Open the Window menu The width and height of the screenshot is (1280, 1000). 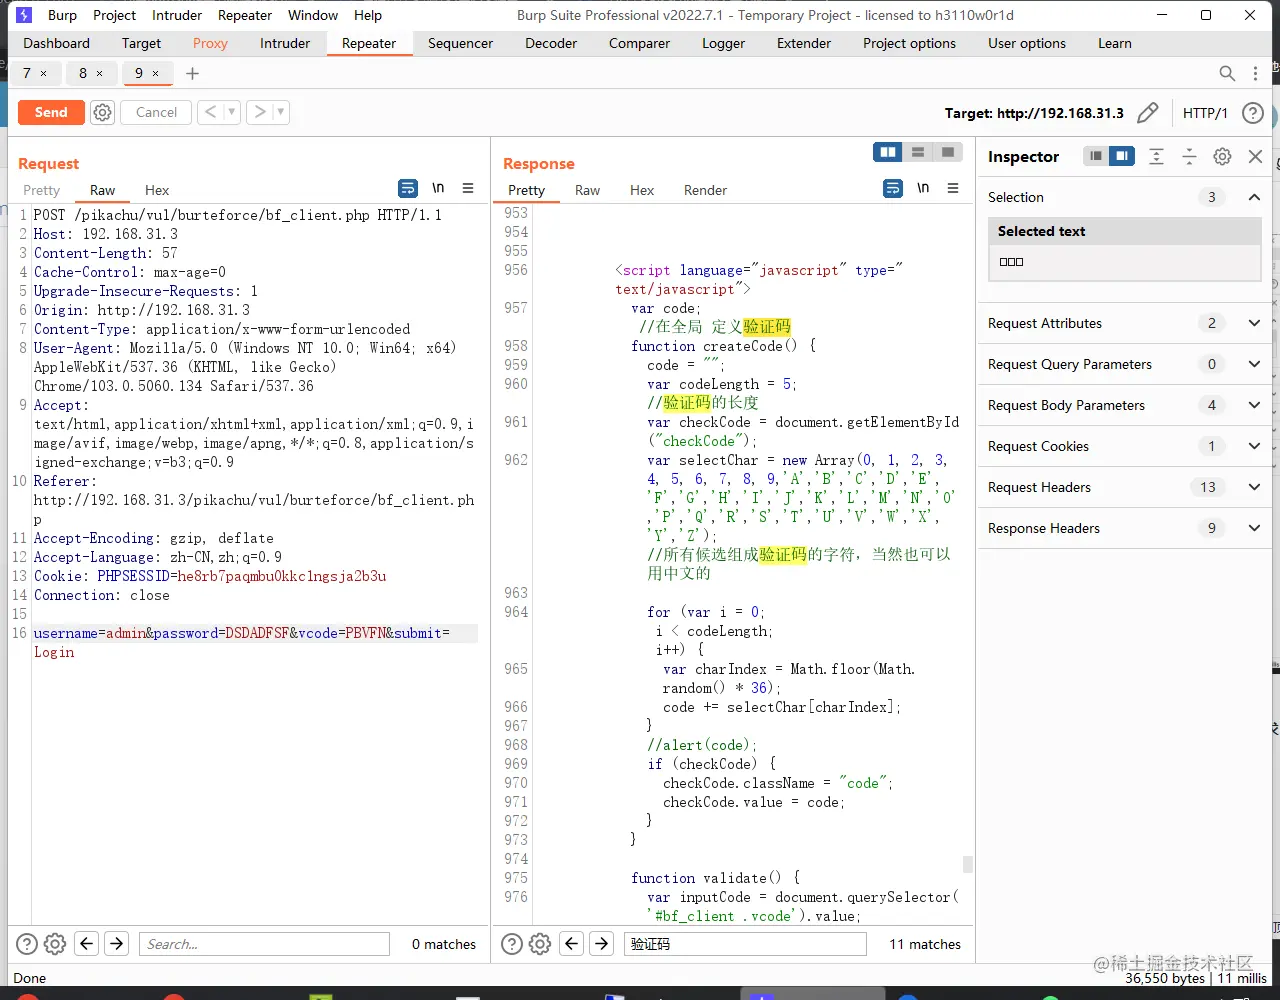(313, 15)
